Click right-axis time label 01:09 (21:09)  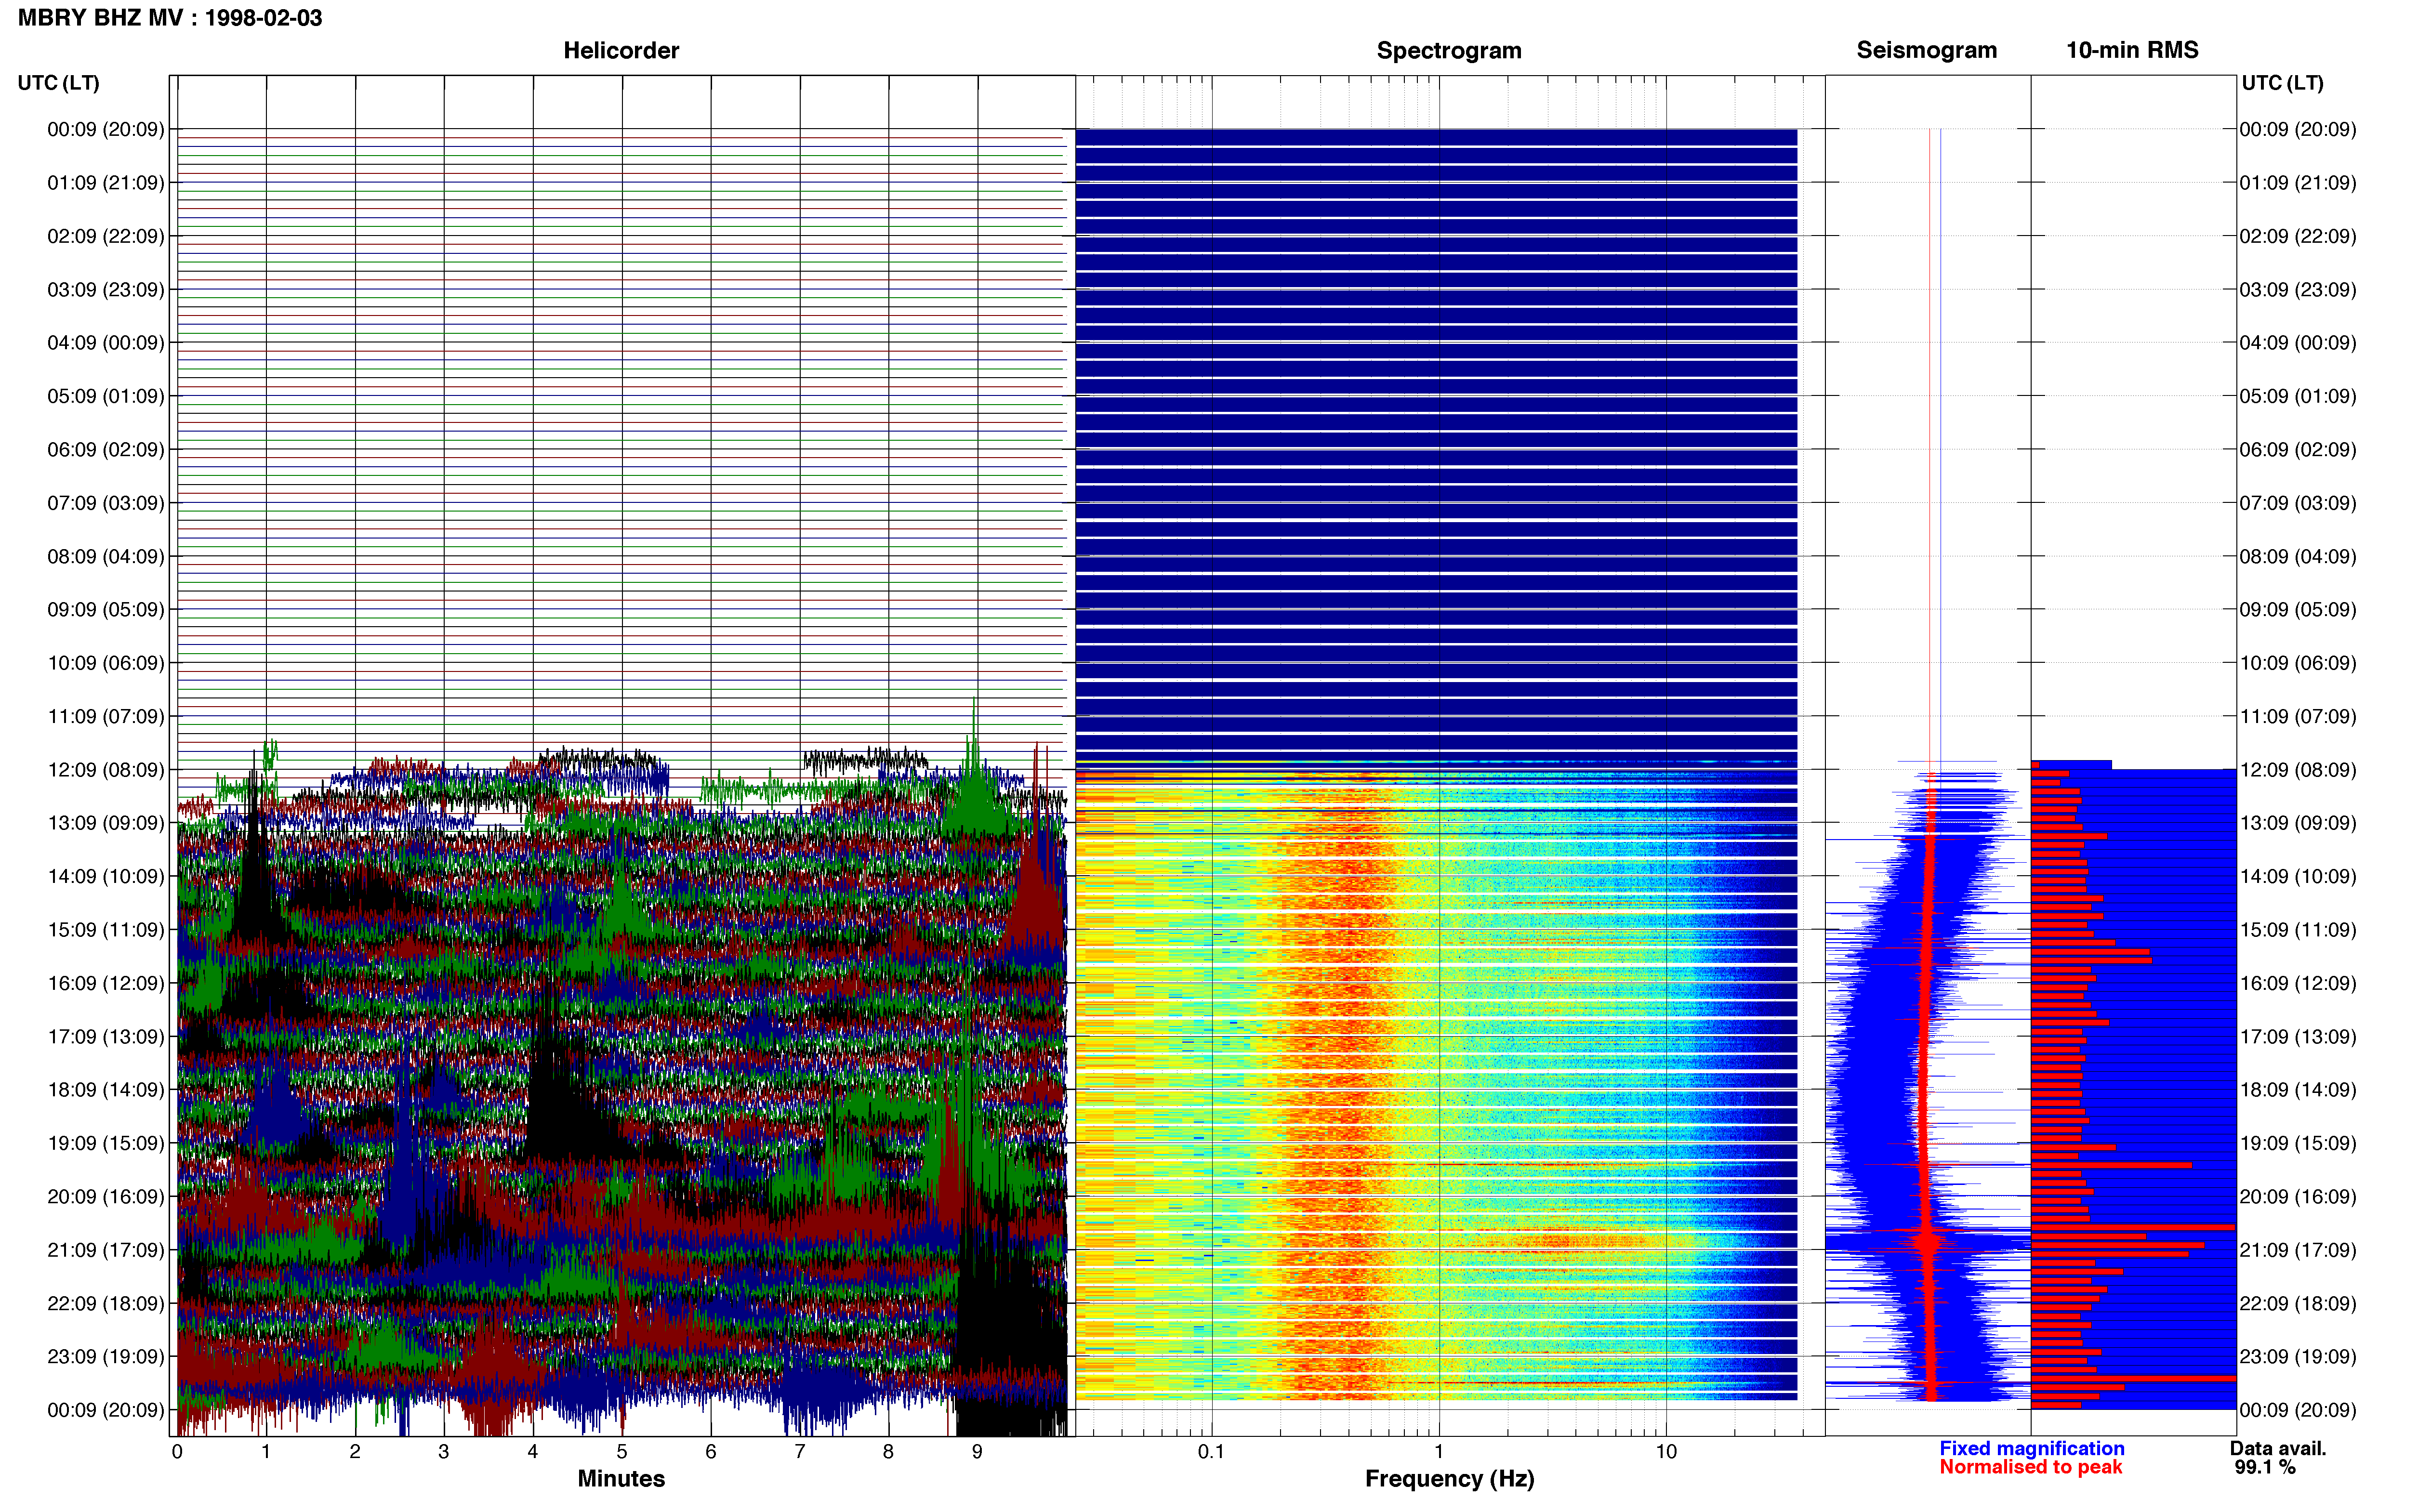[x=2298, y=183]
